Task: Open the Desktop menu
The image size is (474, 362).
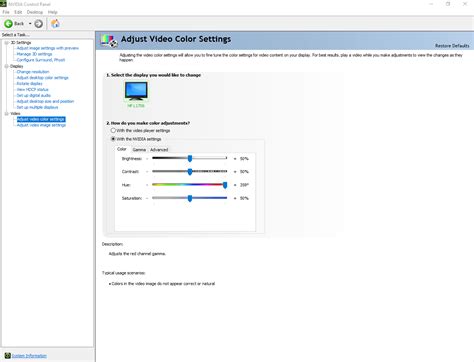Action: (35, 12)
